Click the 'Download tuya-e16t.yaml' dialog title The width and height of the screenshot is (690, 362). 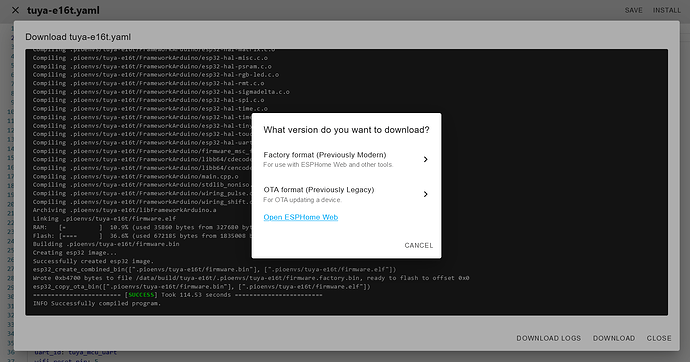coord(78,37)
